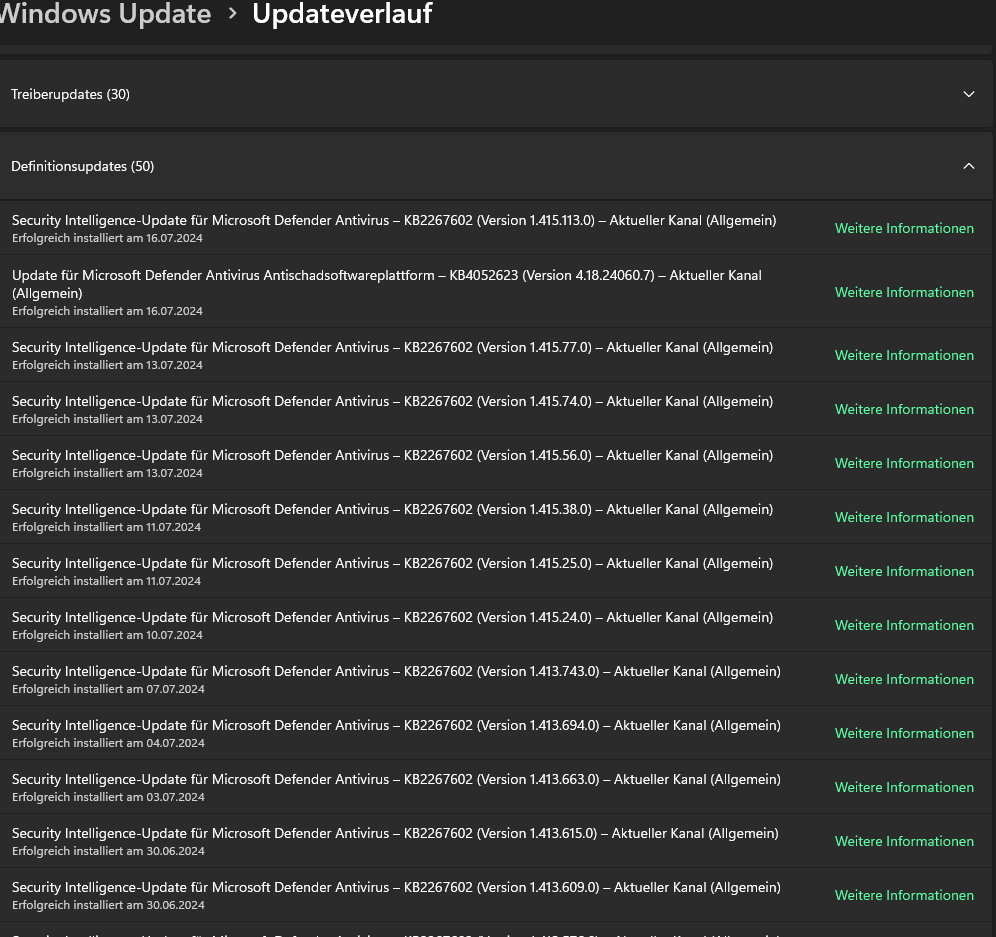
Task: Open Weitere Informationen for Version 1.415.25.0 update
Action: tap(904, 571)
